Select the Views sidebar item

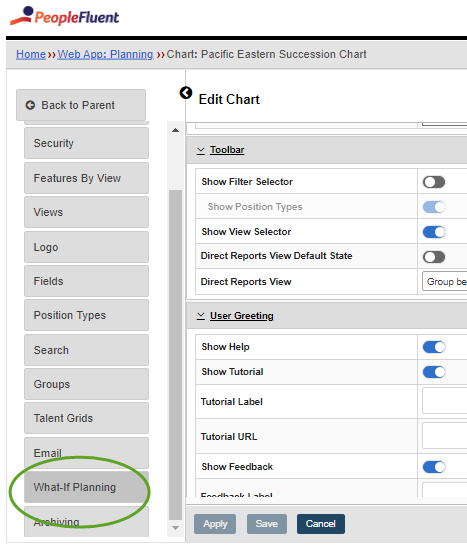tap(86, 212)
